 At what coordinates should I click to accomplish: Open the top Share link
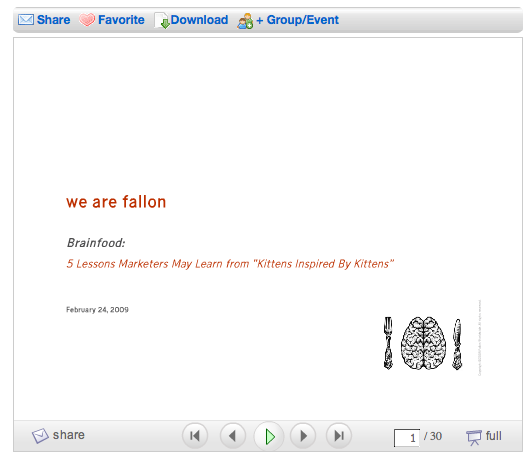click(x=54, y=20)
